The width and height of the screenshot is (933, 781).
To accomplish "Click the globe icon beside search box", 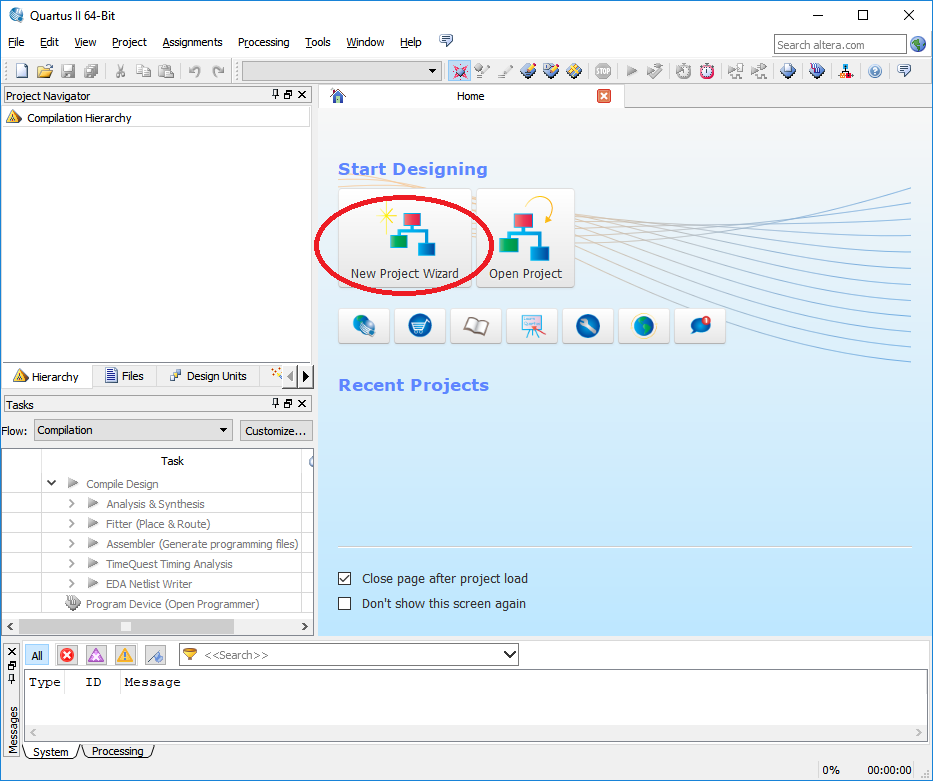I will 918,44.
